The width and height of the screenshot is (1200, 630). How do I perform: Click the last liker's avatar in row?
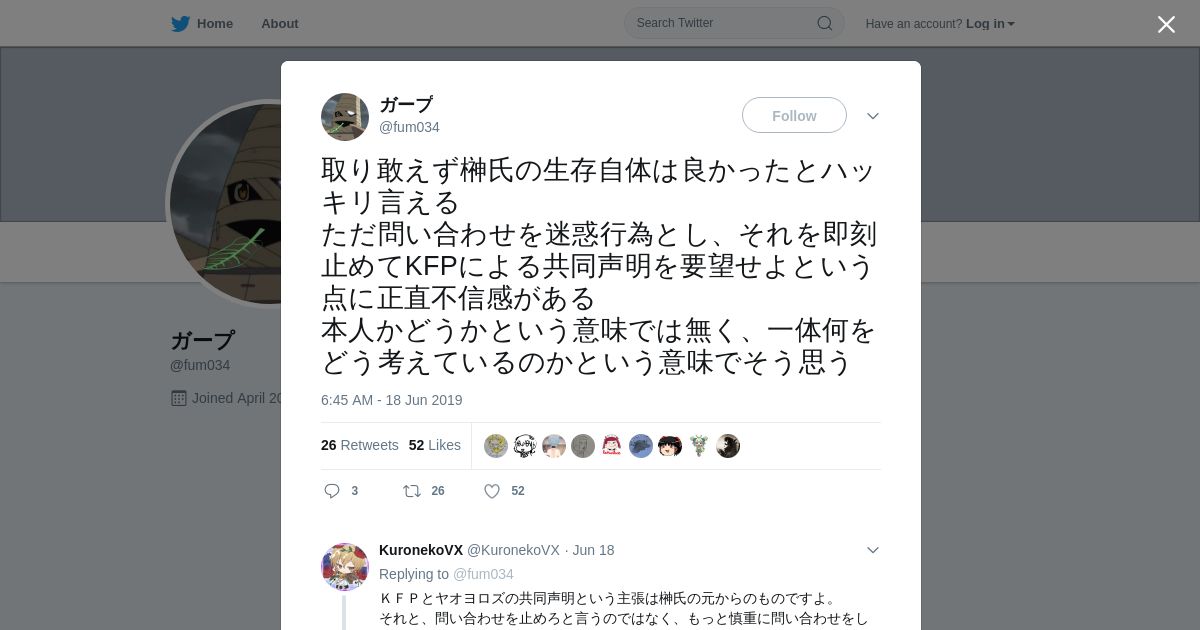tap(728, 446)
